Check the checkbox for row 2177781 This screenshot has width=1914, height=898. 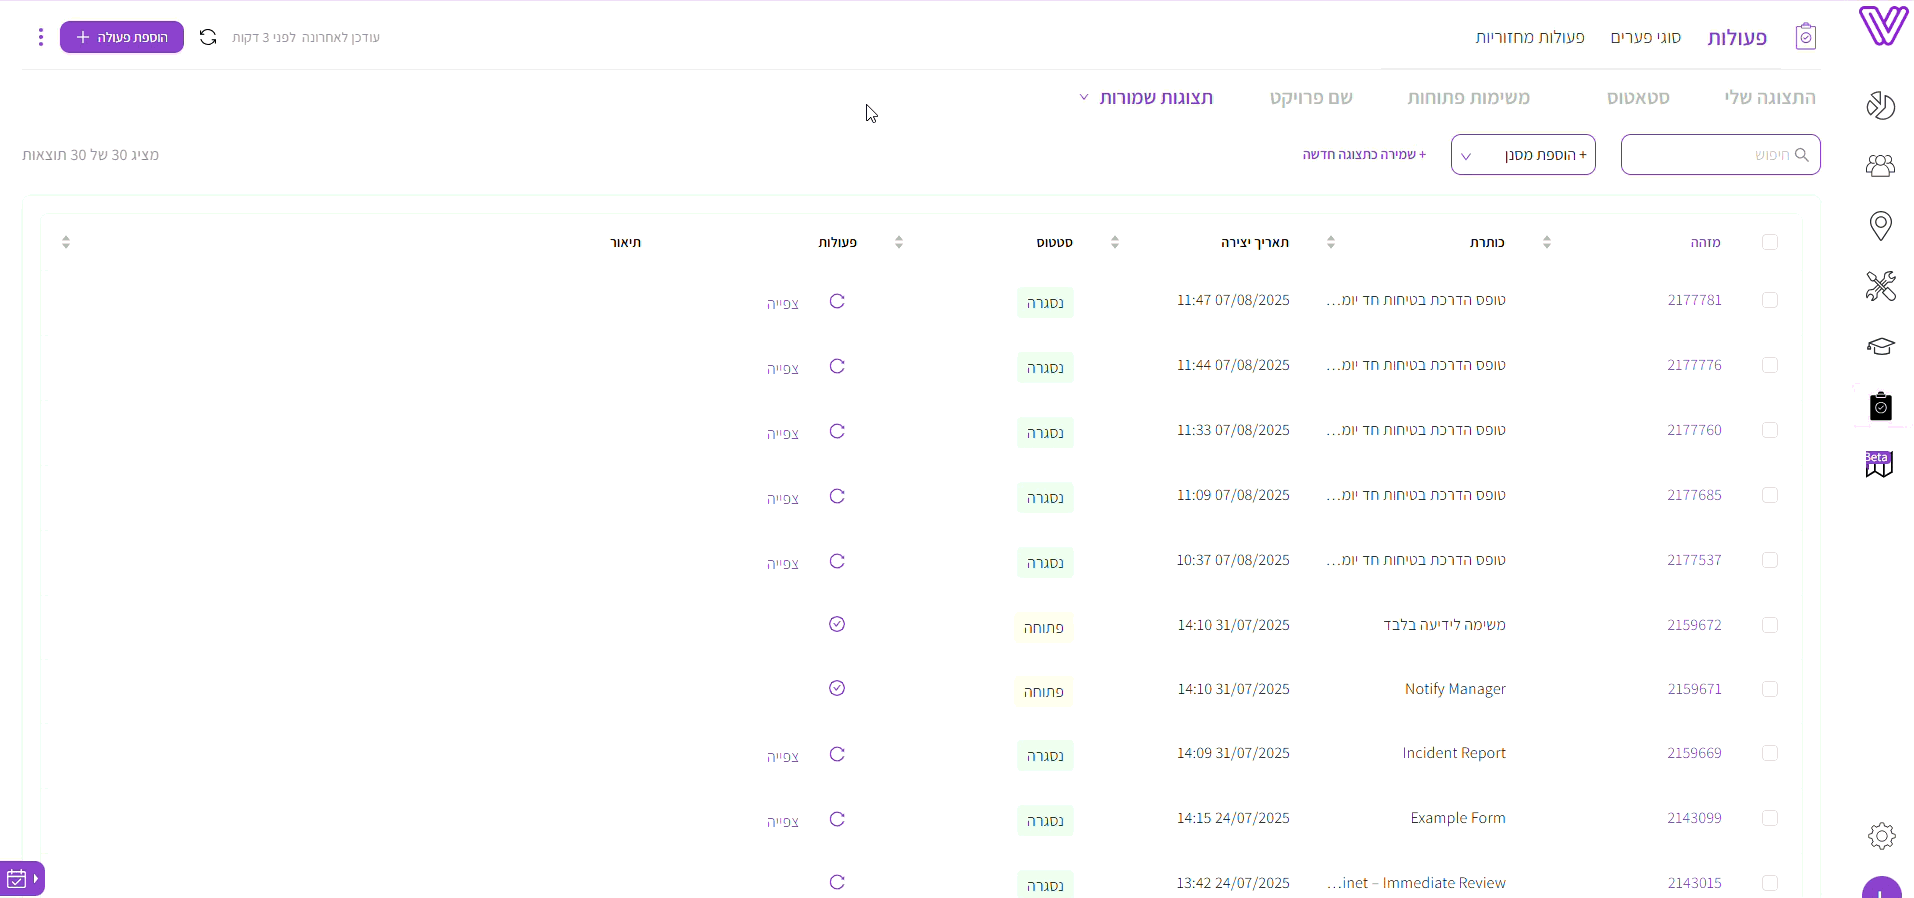[x=1770, y=300]
